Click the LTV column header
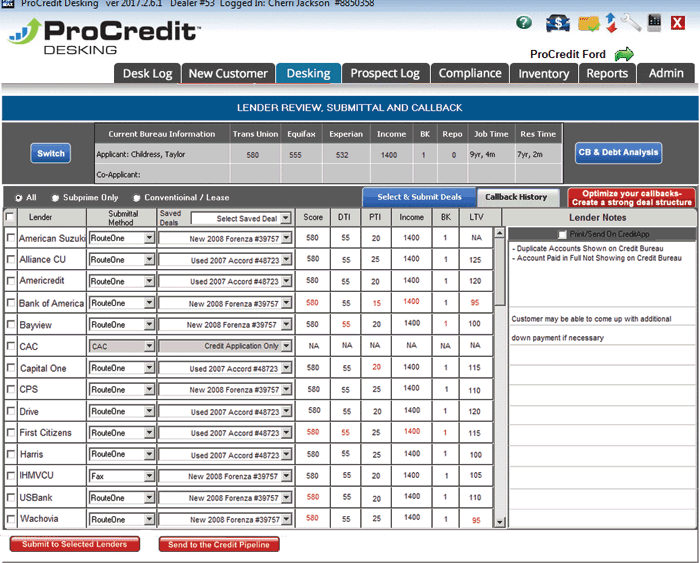The width and height of the screenshot is (700, 563). [476, 217]
